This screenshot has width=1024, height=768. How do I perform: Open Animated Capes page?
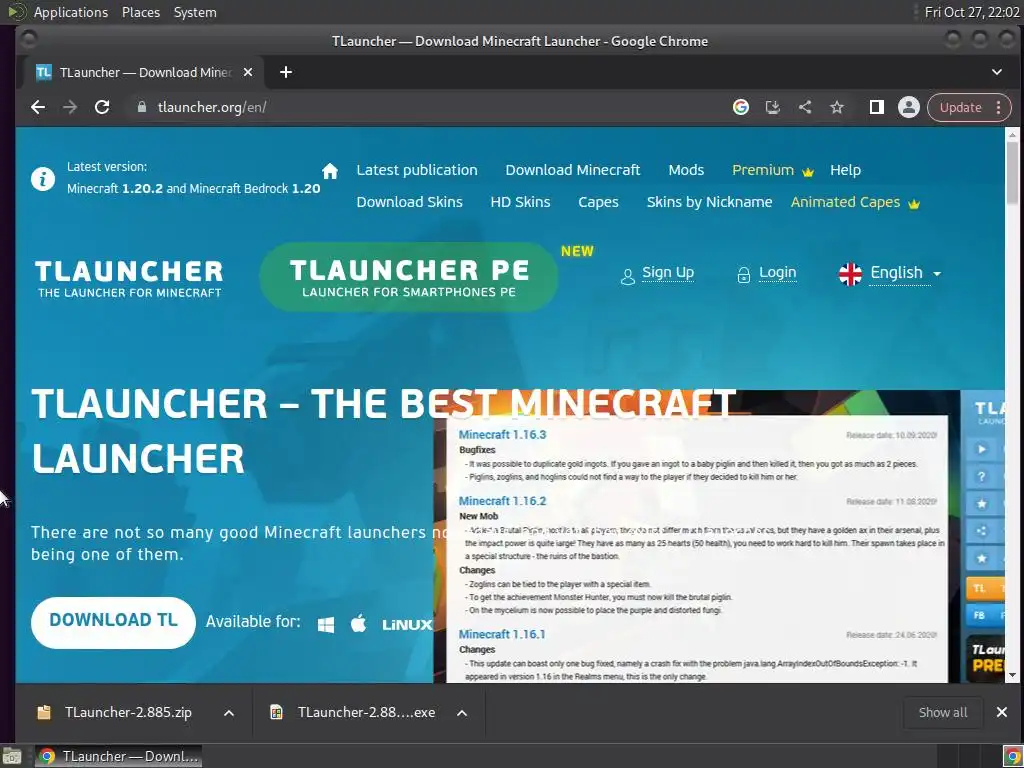[855, 202]
